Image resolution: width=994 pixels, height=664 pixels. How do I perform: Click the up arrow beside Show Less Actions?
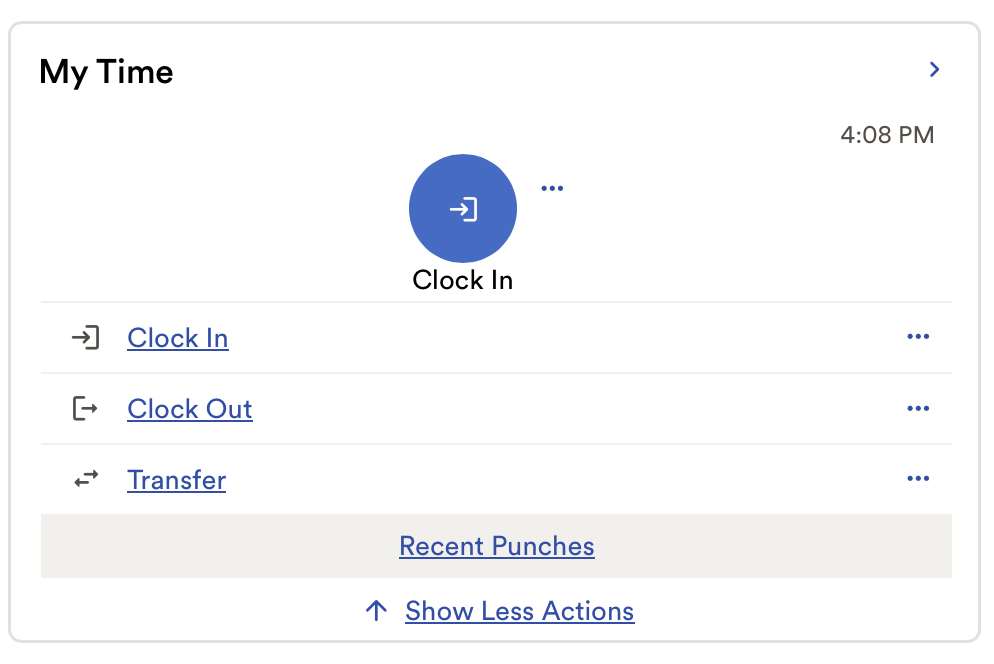pos(376,611)
